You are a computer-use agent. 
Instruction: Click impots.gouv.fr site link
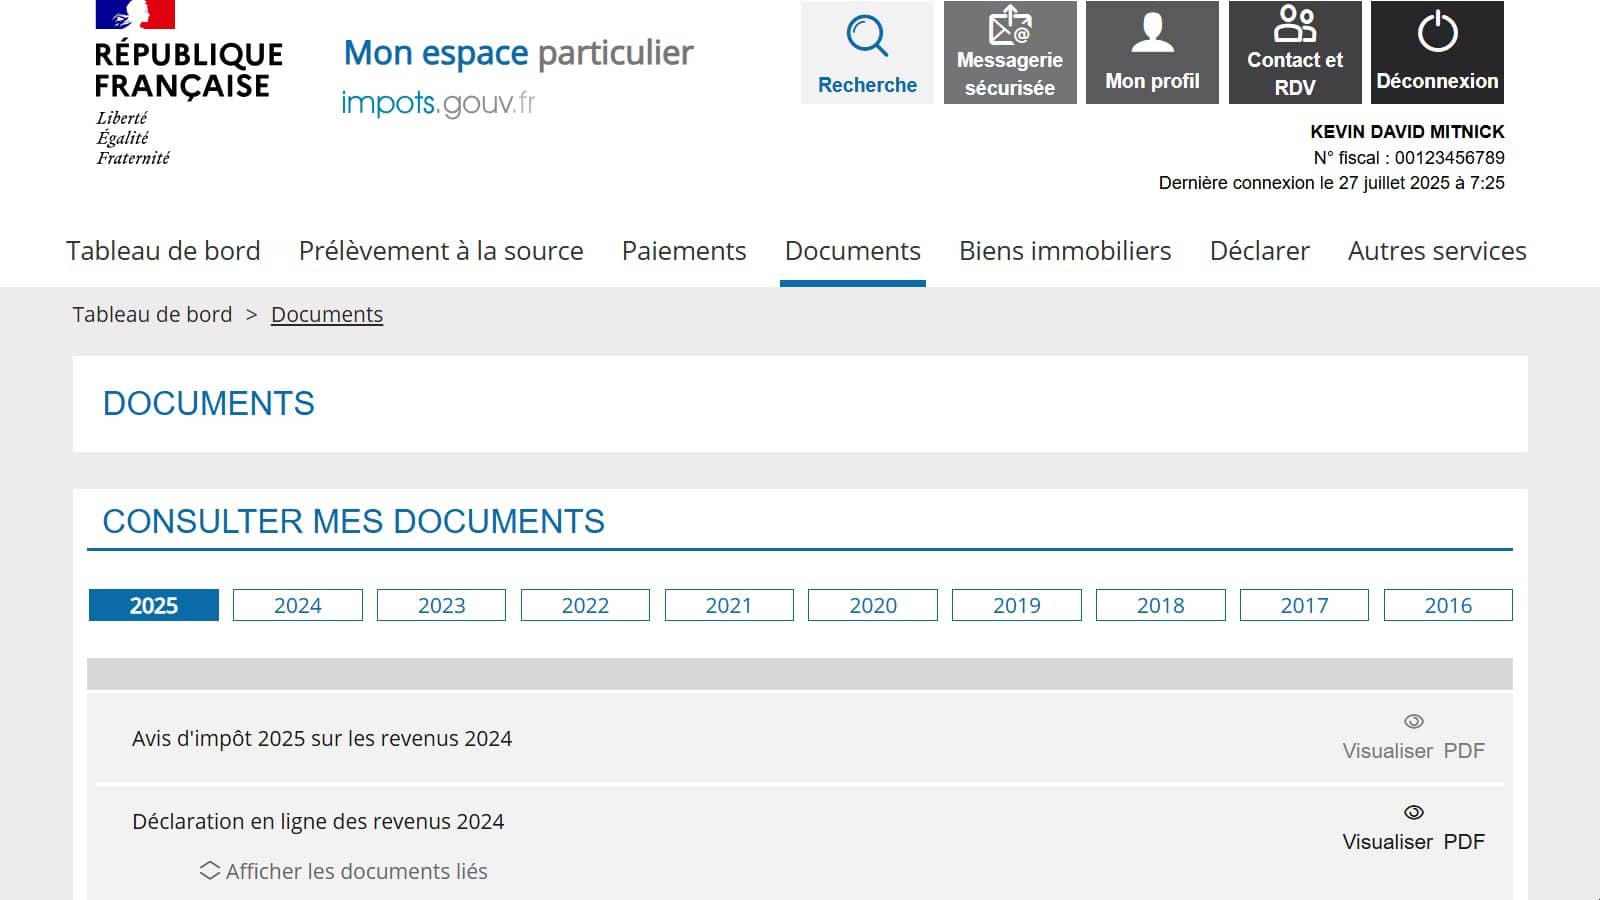[438, 103]
